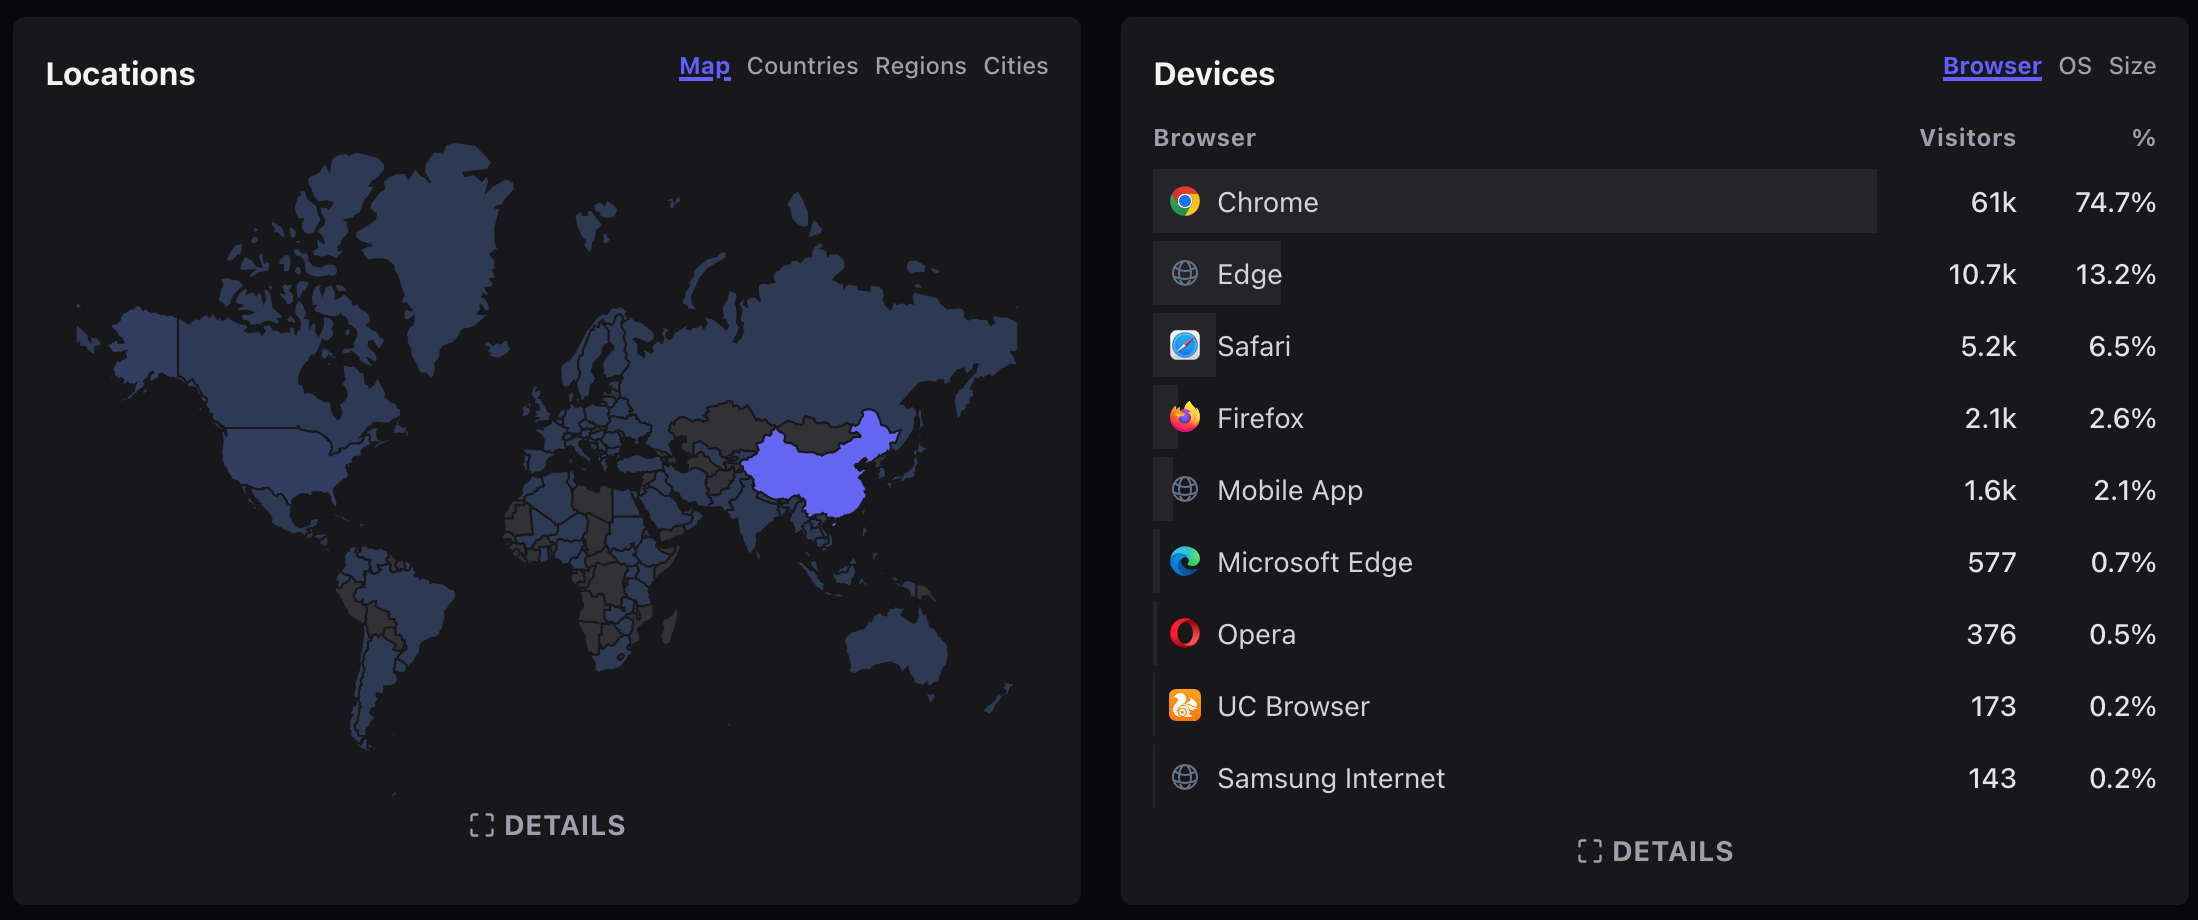The width and height of the screenshot is (2198, 920).
Task: Click the Mobile App globe icon
Action: [x=1184, y=490]
